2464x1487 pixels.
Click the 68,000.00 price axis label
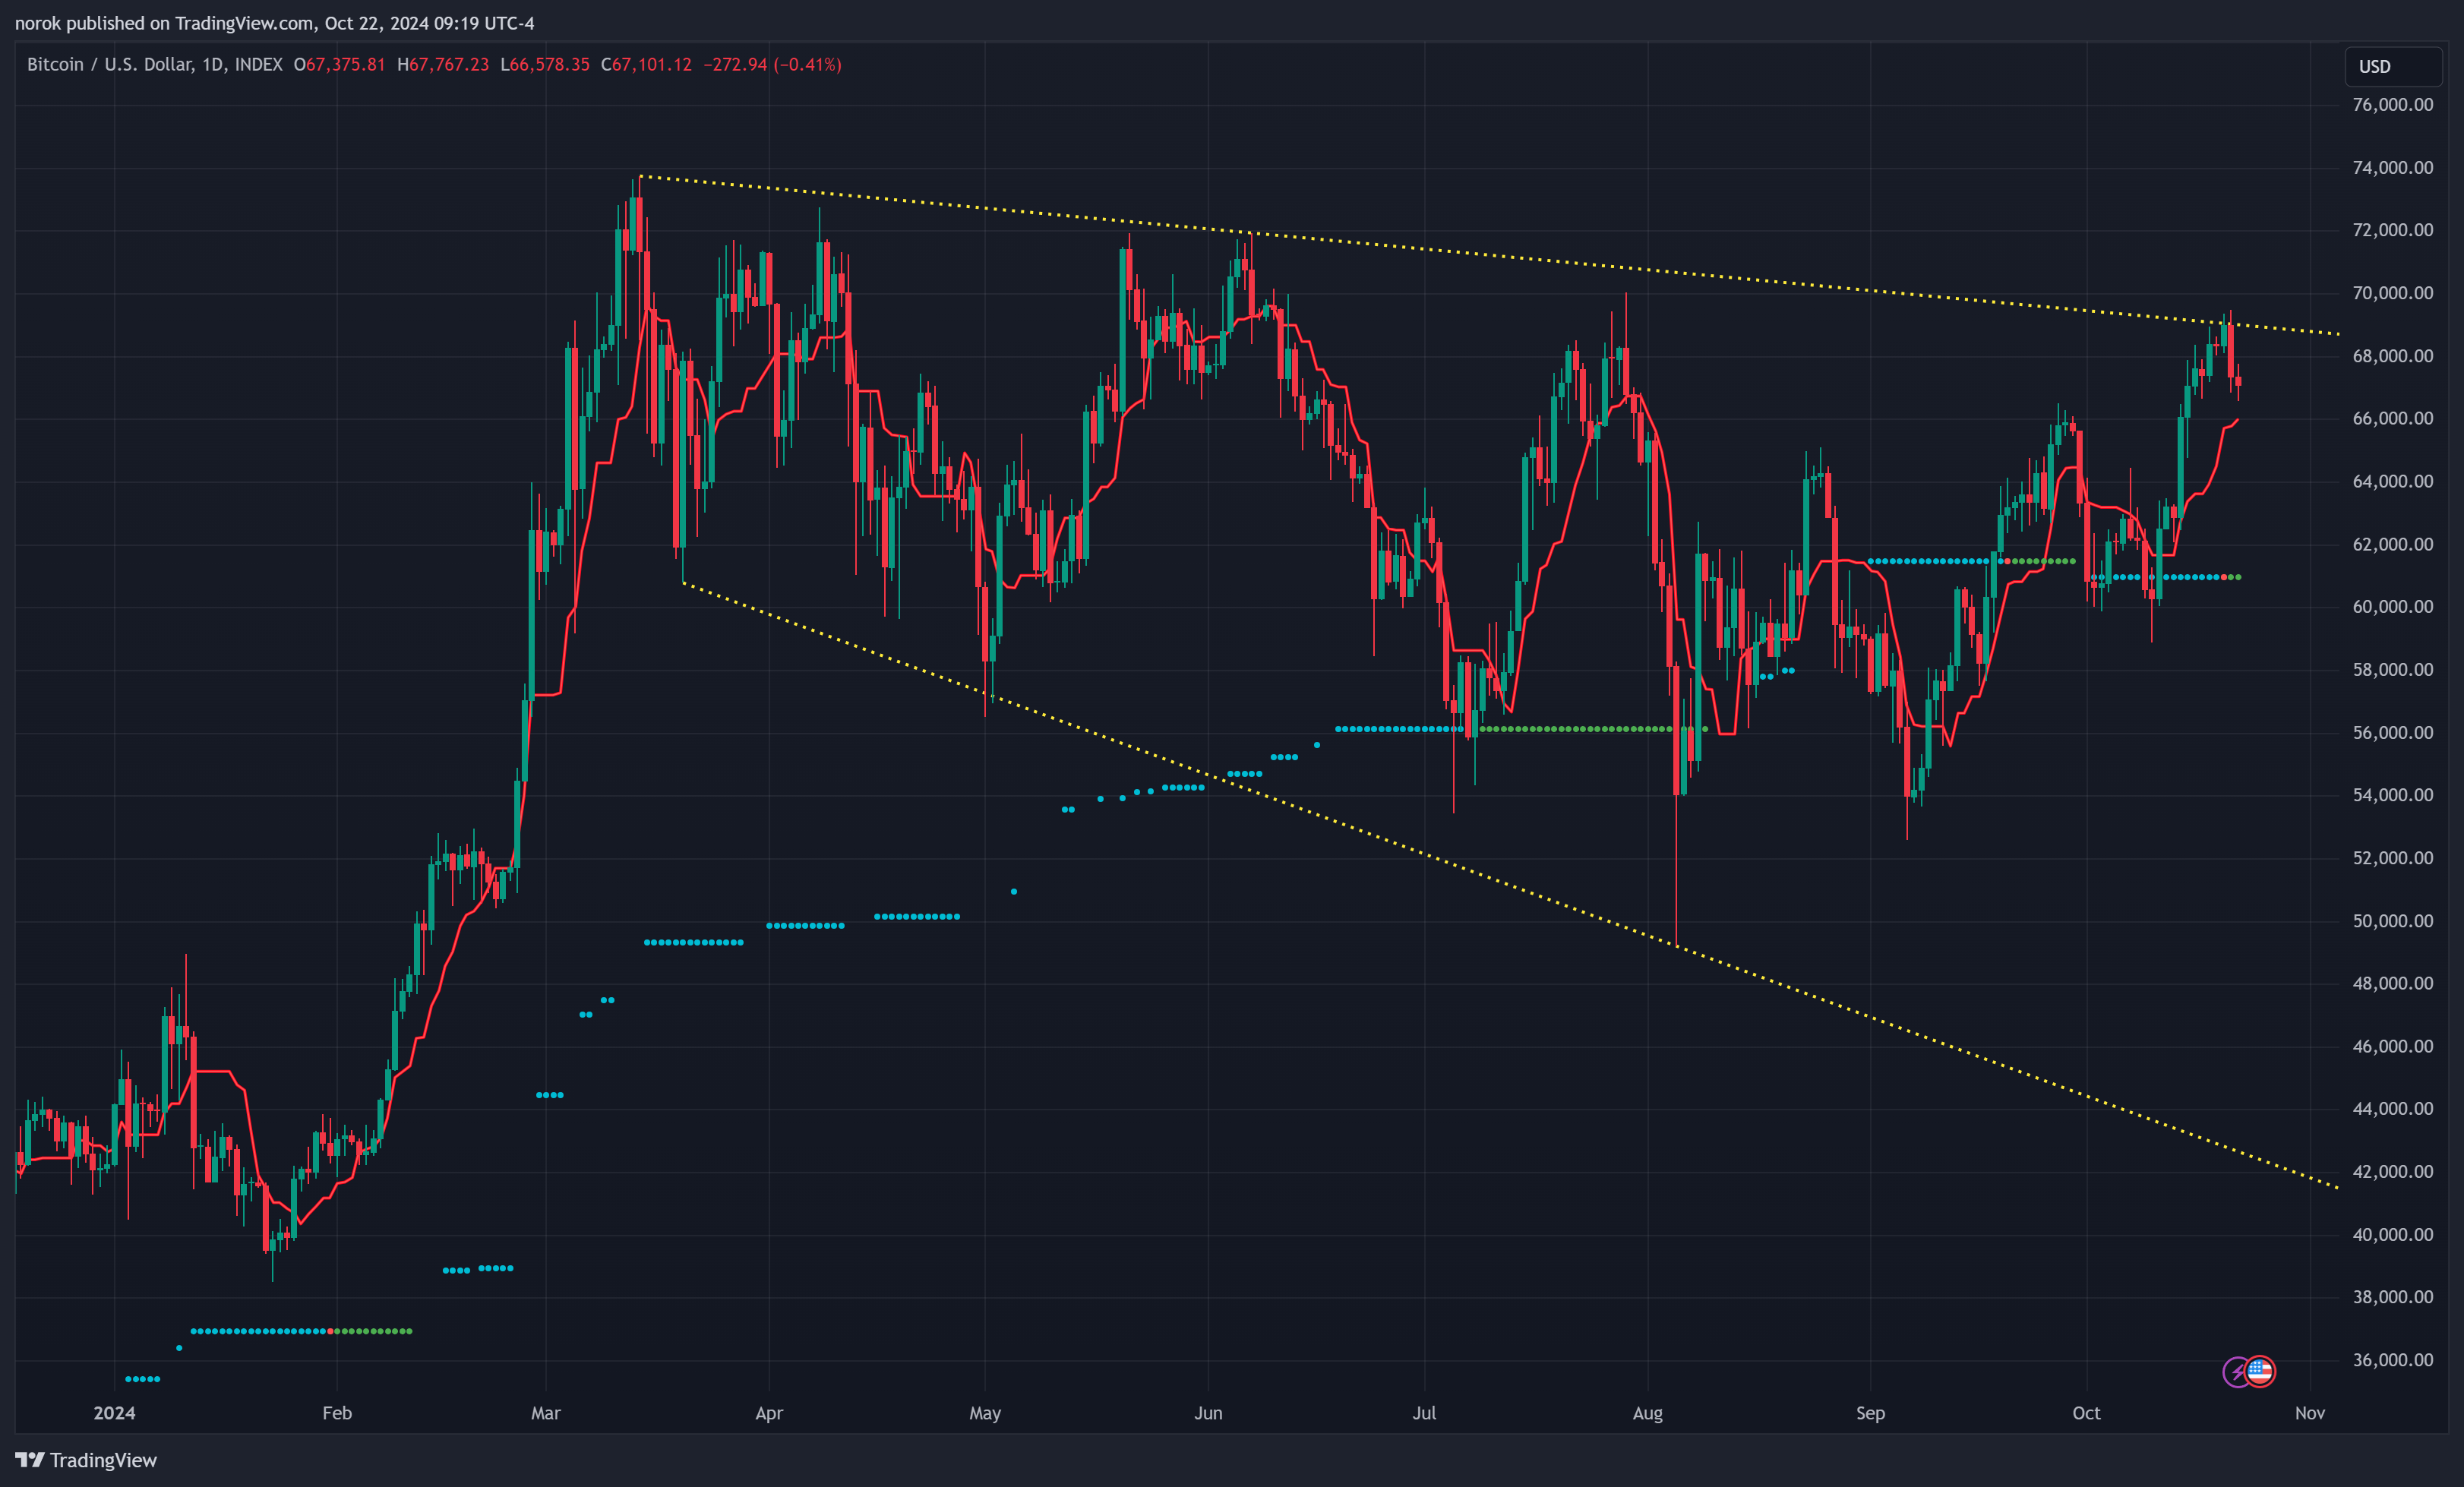point(2393,356)
